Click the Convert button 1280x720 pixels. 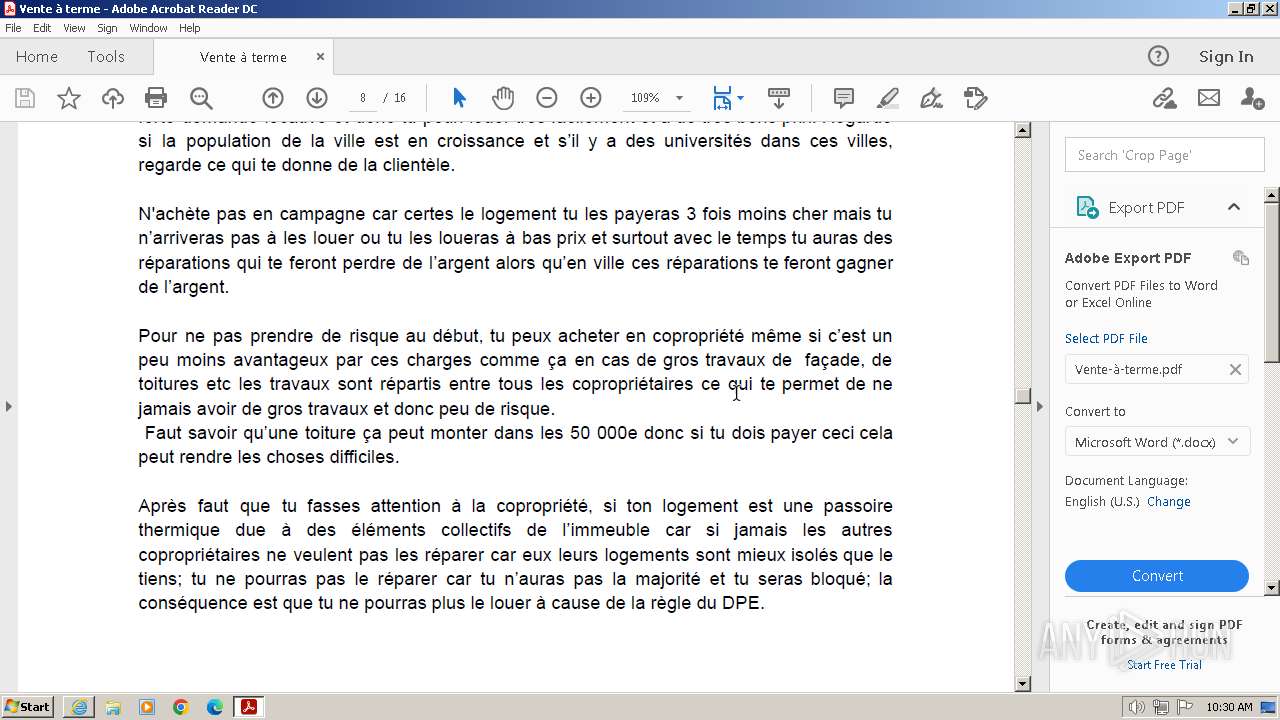coord(1157,576)
